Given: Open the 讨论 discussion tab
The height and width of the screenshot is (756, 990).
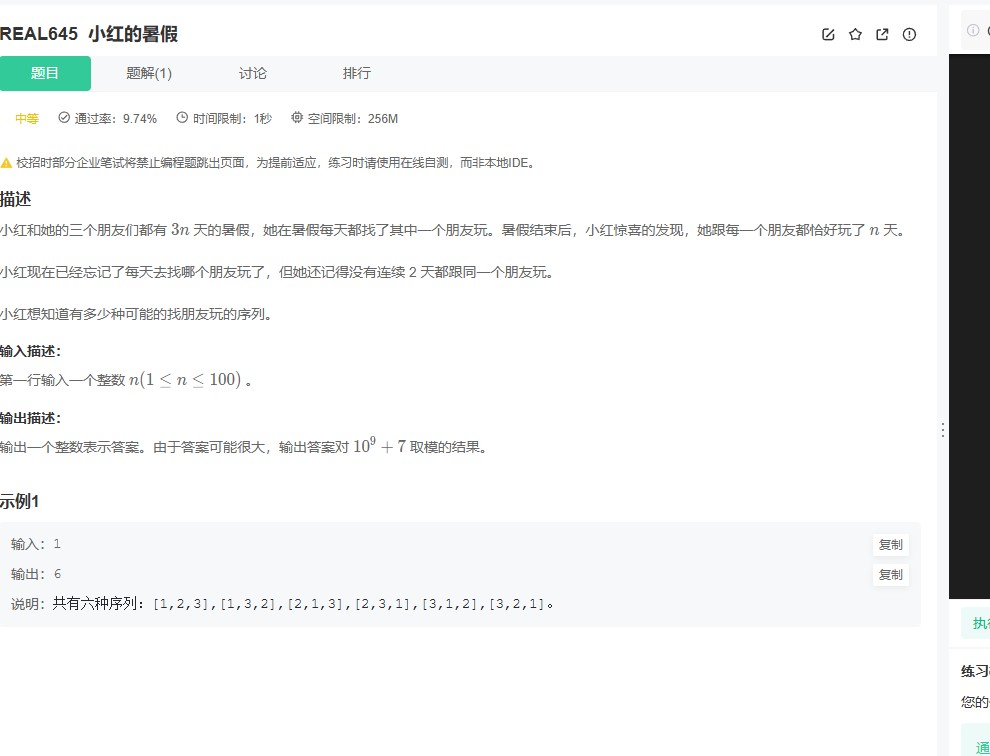Looking at the screenshot, I should point(252,73).
